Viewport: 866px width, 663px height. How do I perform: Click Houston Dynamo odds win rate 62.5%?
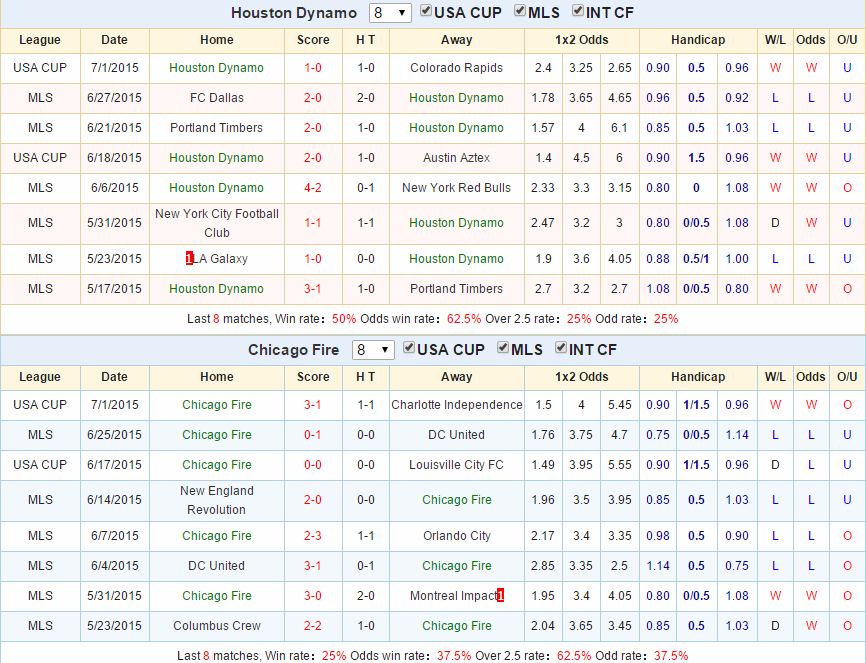click(464, 319)
